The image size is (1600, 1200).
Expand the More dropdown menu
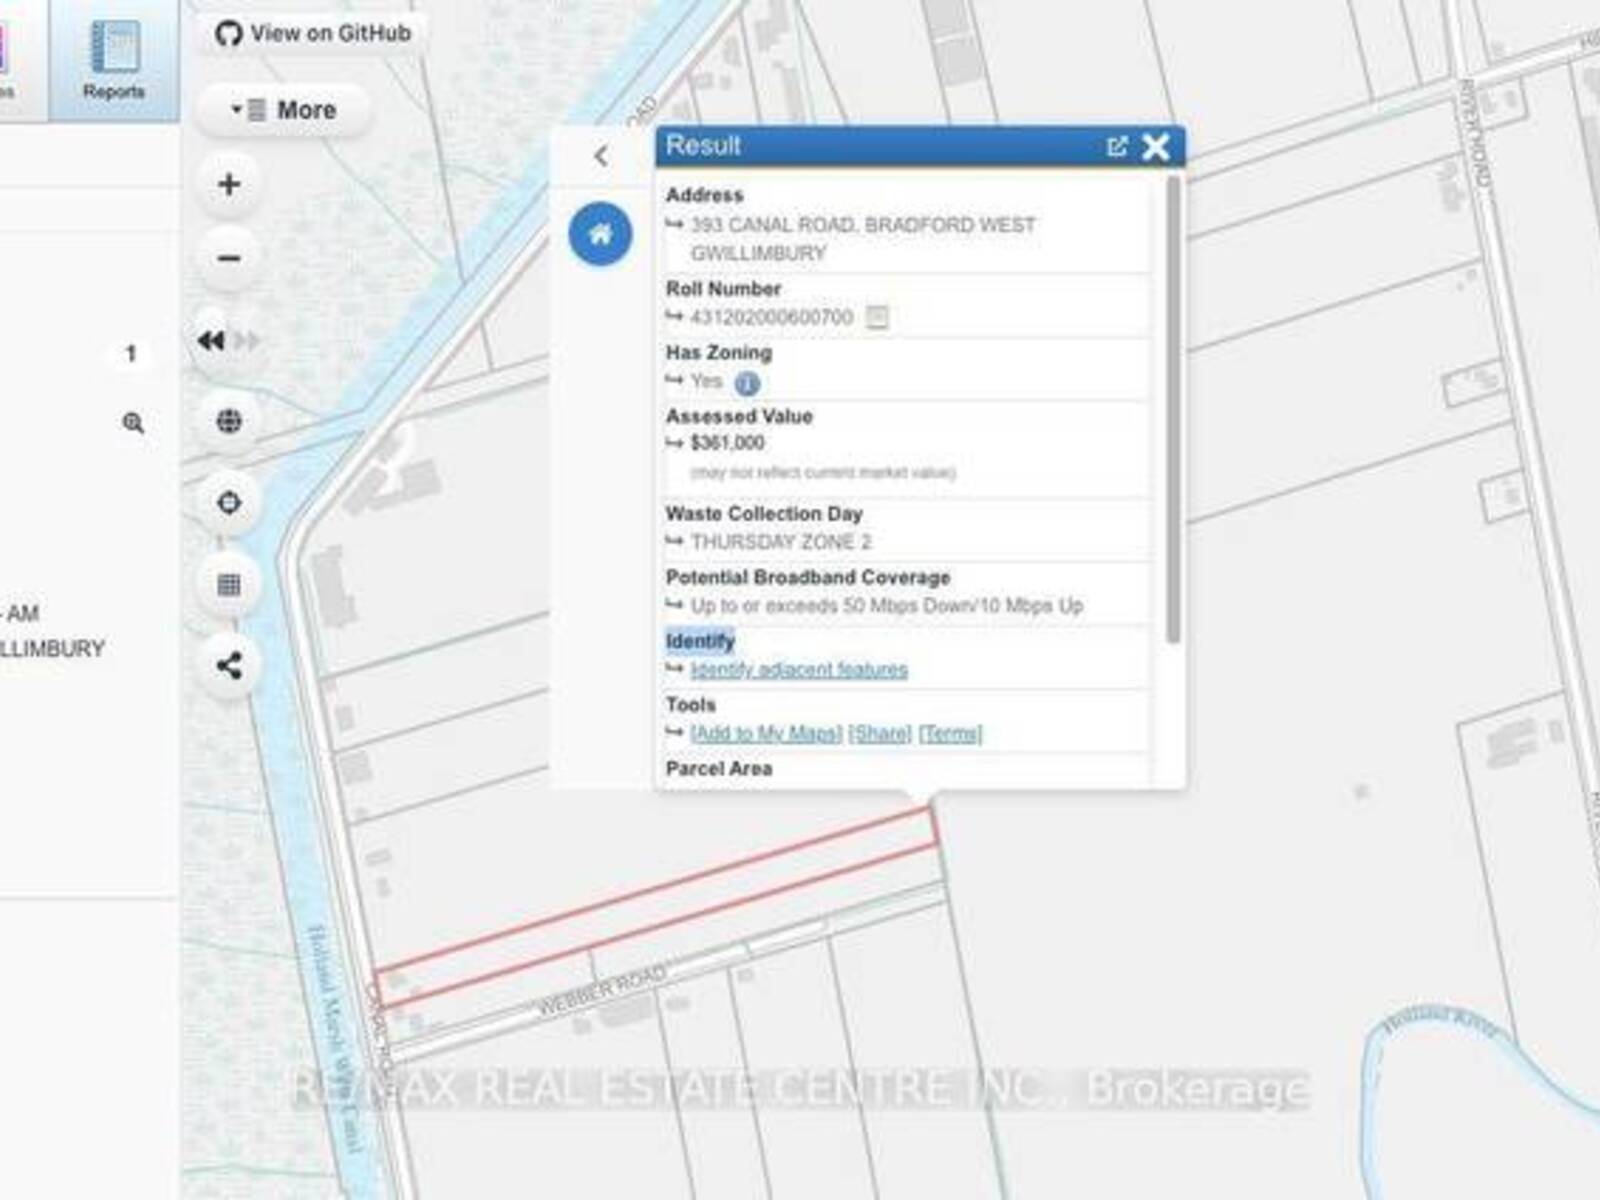click(x=284, y=110)
